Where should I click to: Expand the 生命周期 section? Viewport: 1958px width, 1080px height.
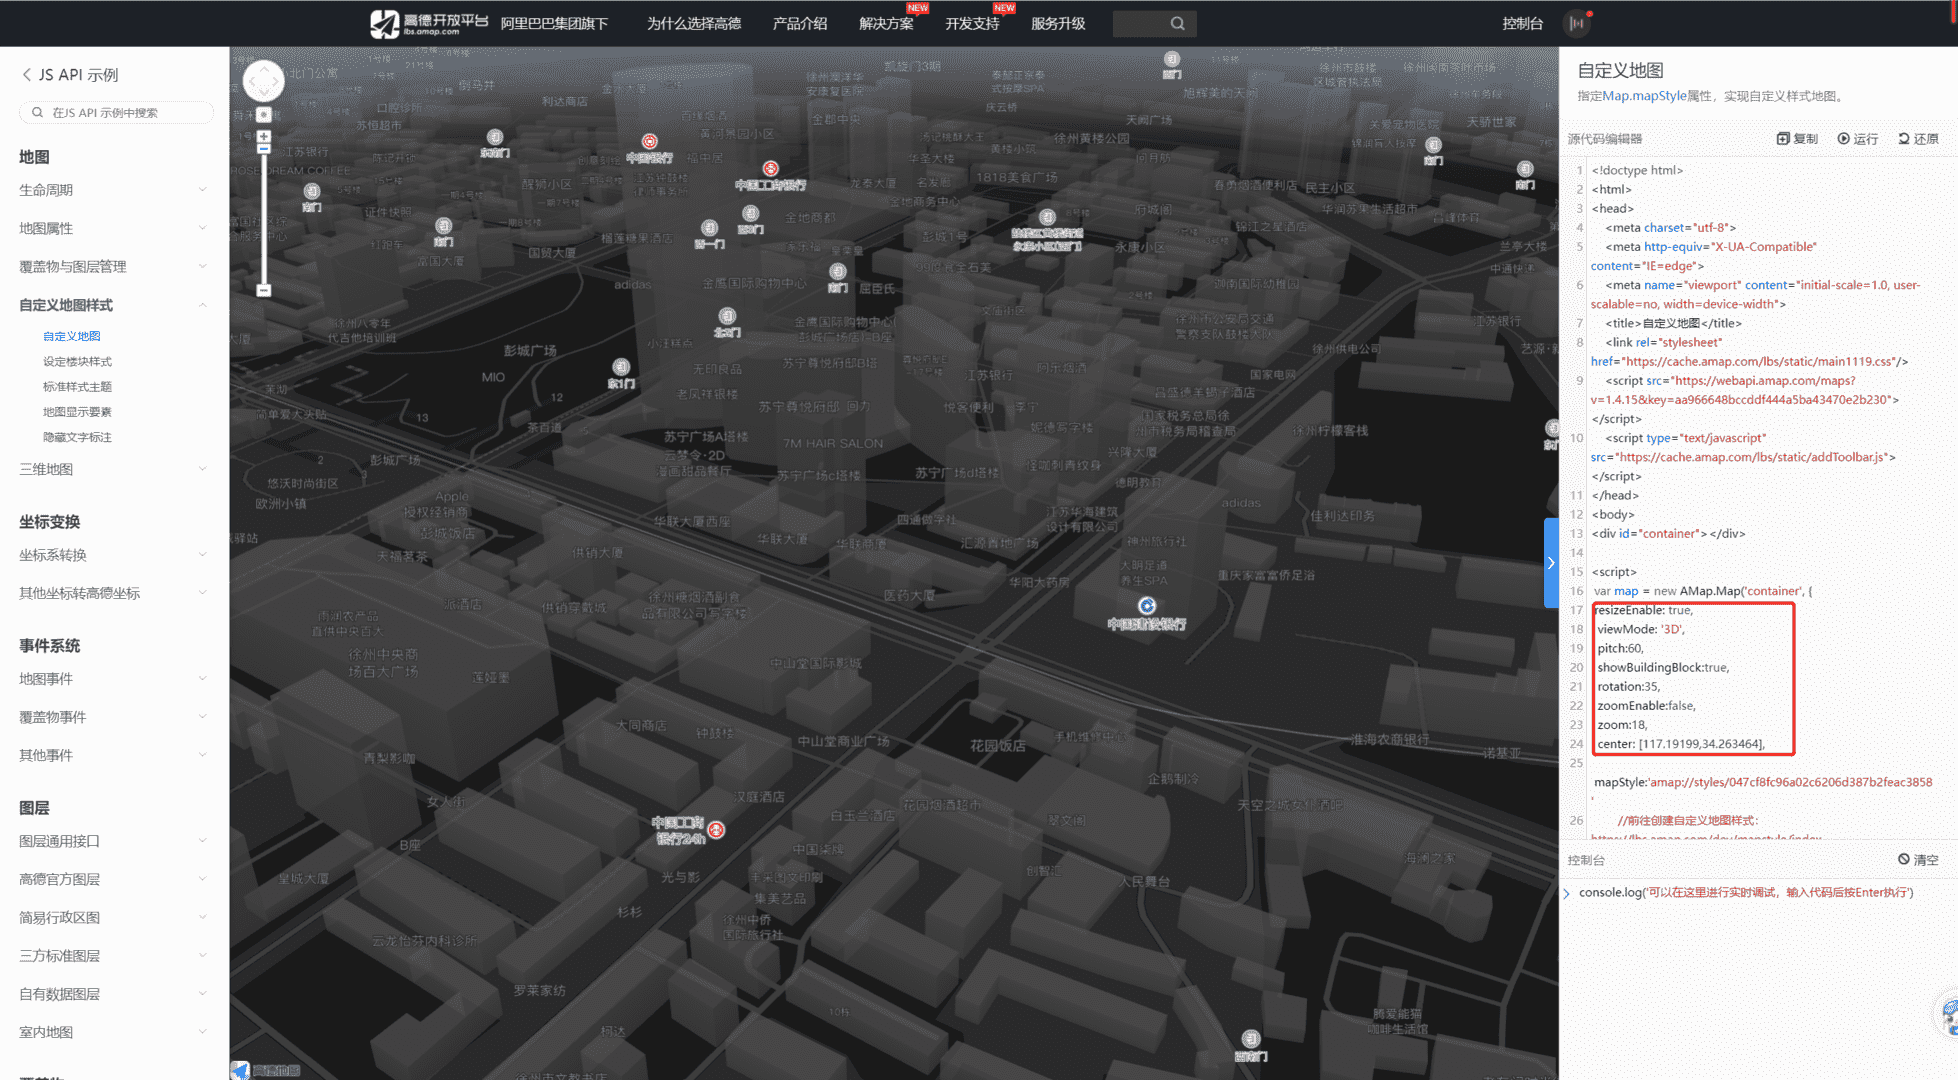(113, 190)
